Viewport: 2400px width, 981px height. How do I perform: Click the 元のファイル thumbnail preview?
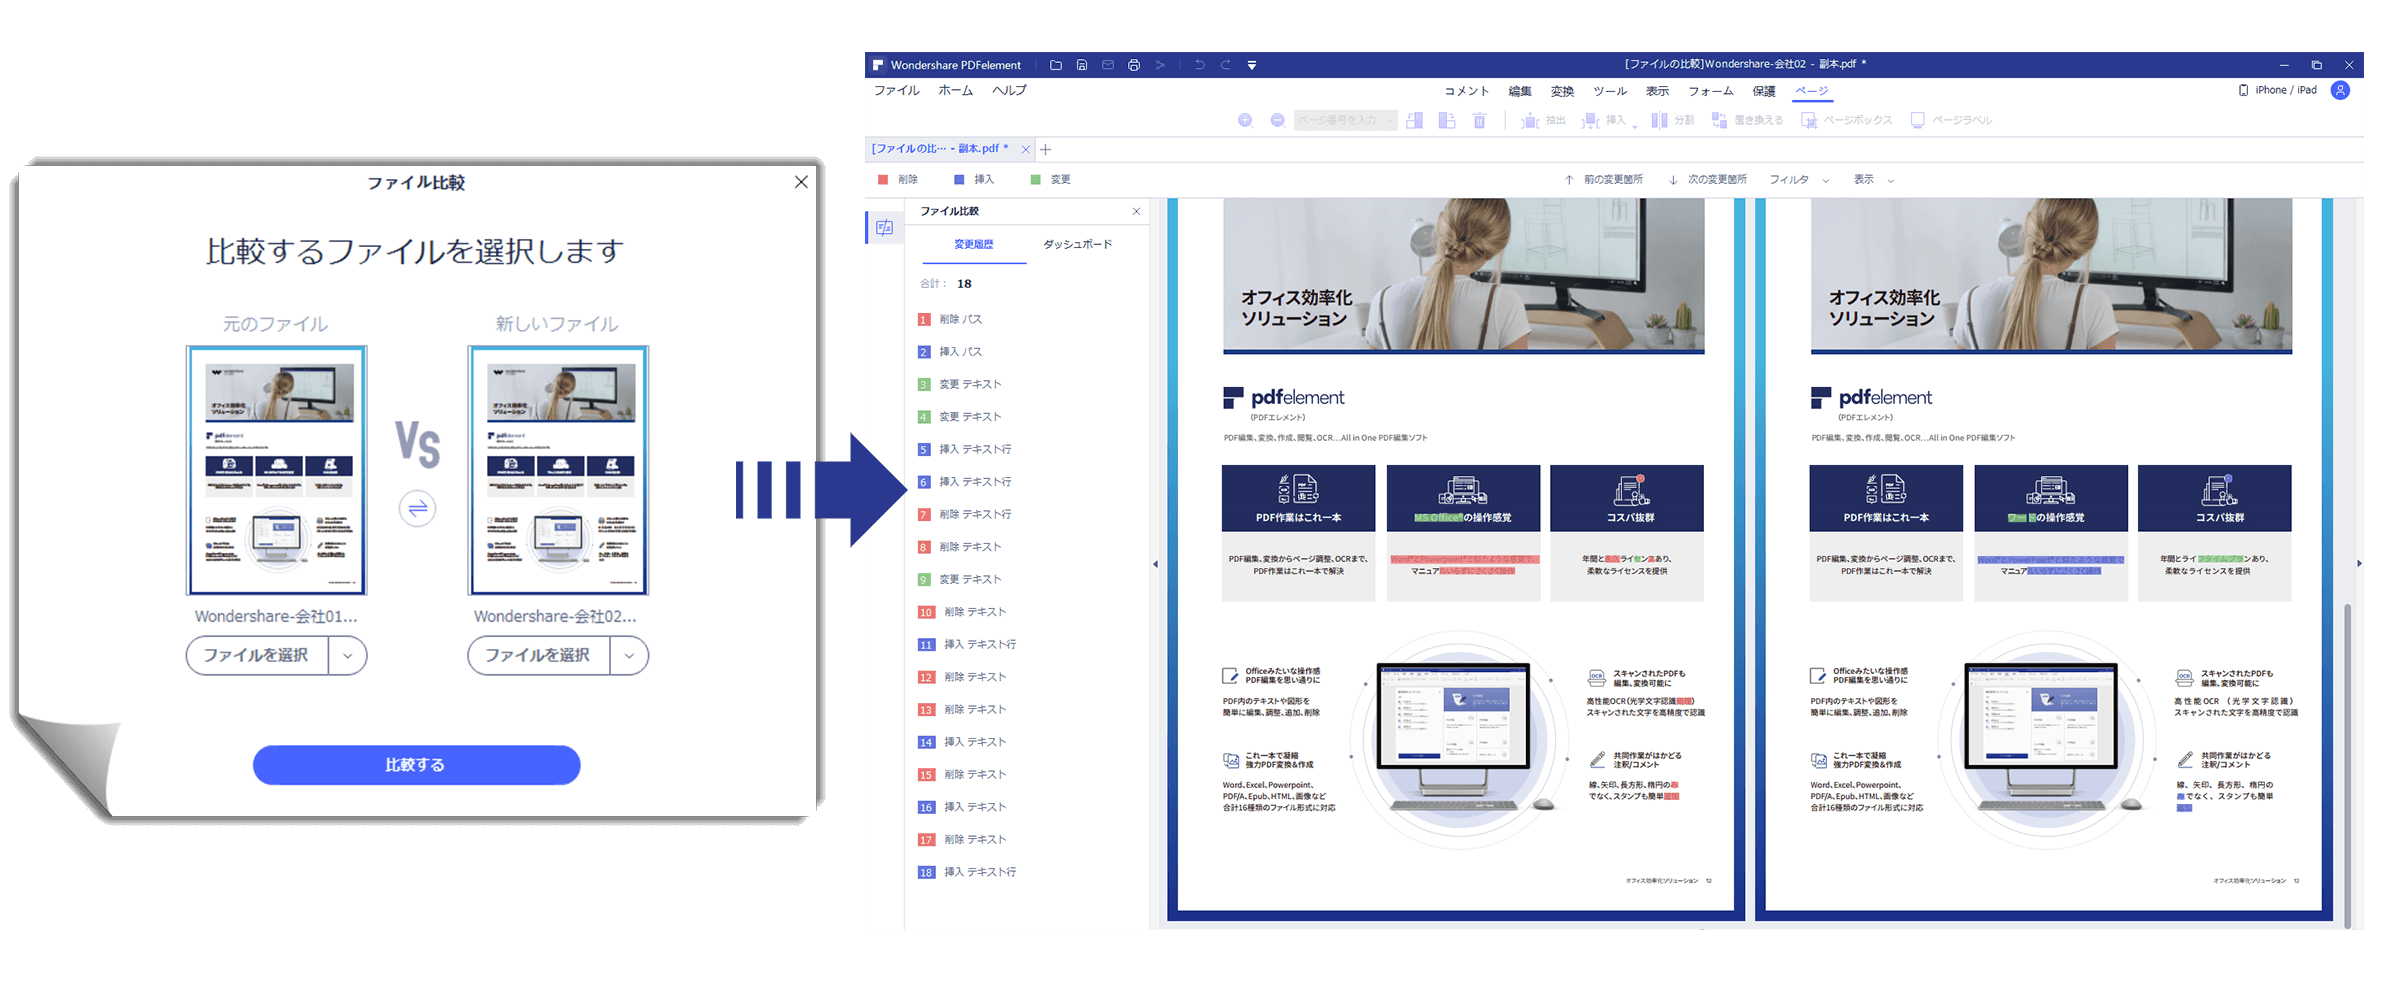[x=276, y=470]
